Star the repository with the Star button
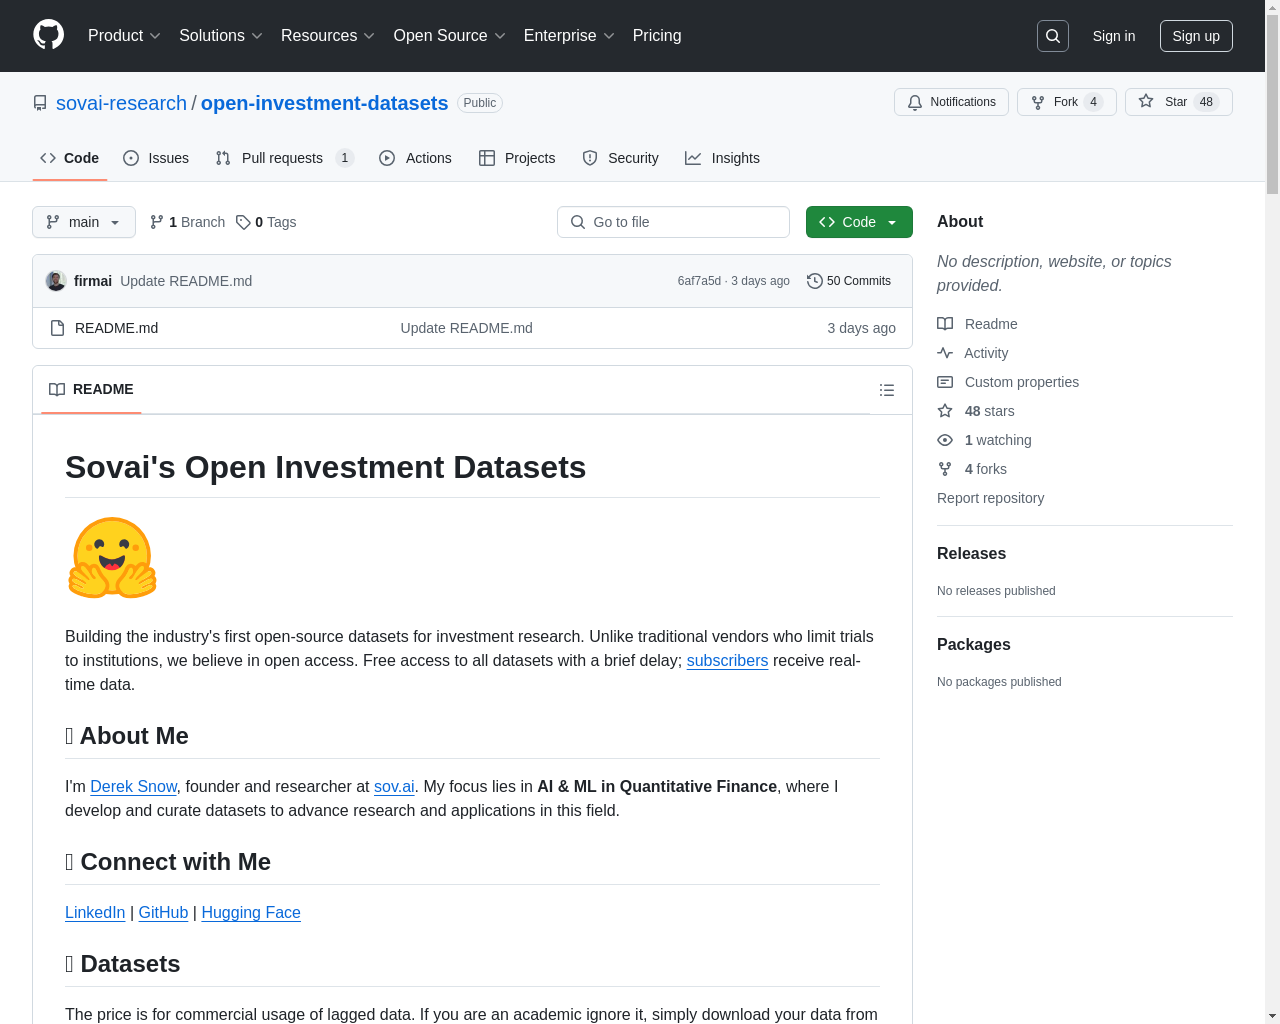This screenshot has height=1024, width=1280. [x=1178, y=102]
